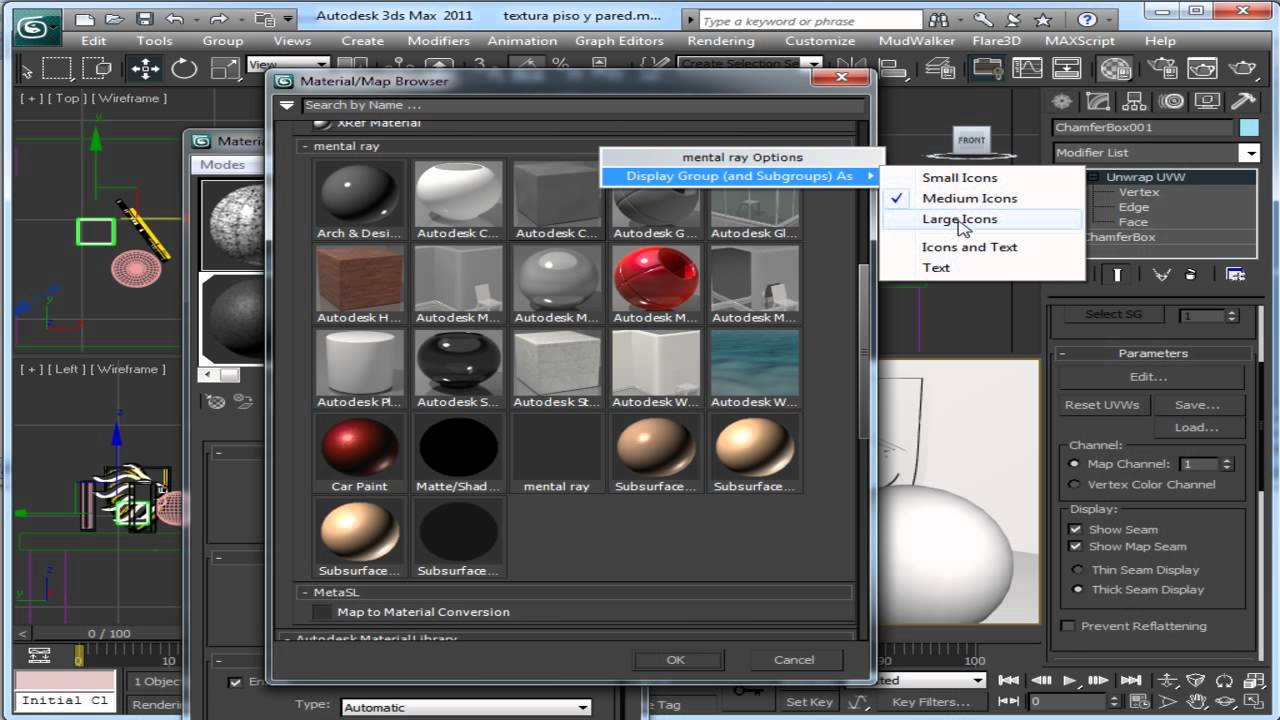Choose Large Icons display option
Image resolution: width=1280 pixels, height=720 pixels.
[959, 219]
